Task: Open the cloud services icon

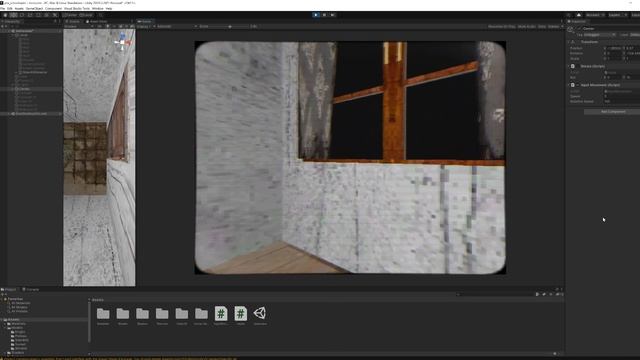Action: [578, 15]
